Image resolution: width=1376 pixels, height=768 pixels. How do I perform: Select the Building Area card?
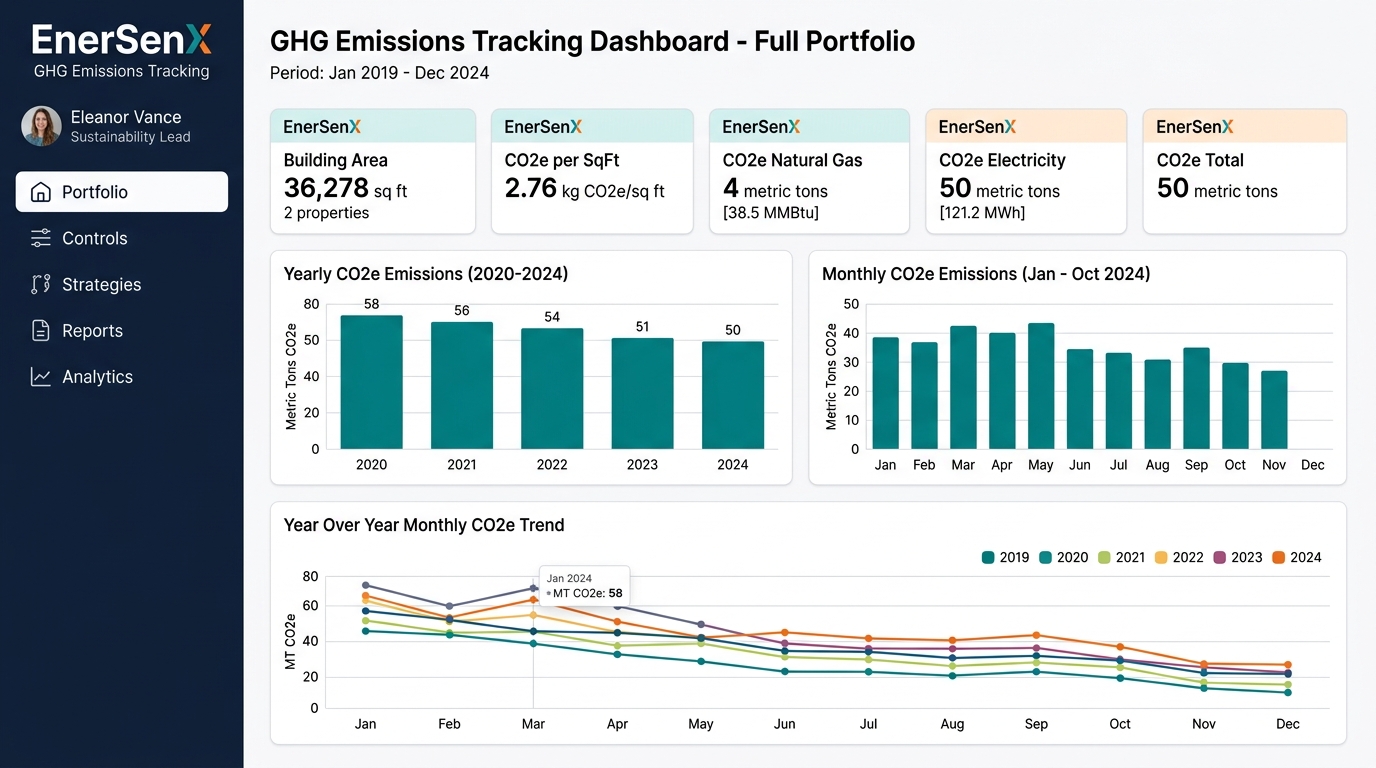[x=372, y=171]
